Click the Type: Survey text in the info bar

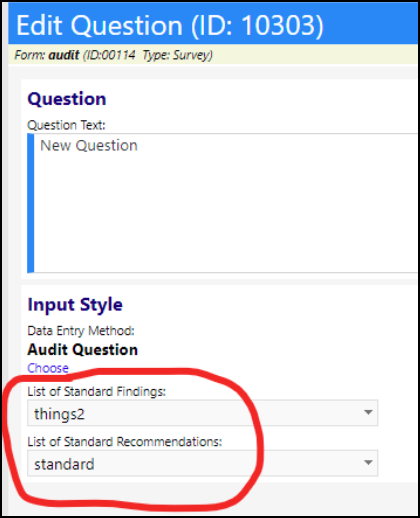pyautogui.click(x=177, y=55)
